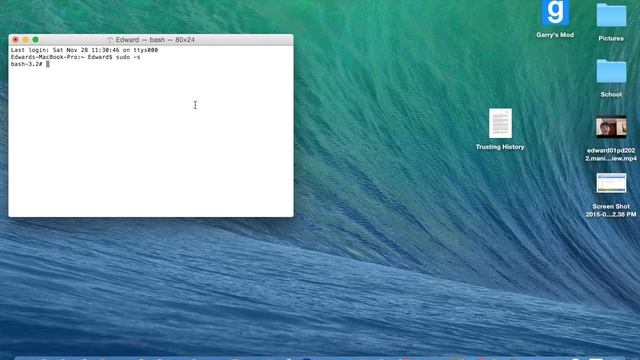Screen dimensions: 640x360
Task: Minimize Terminal with the yellow button
Action: pyautogui.click(x=25, y=40)
